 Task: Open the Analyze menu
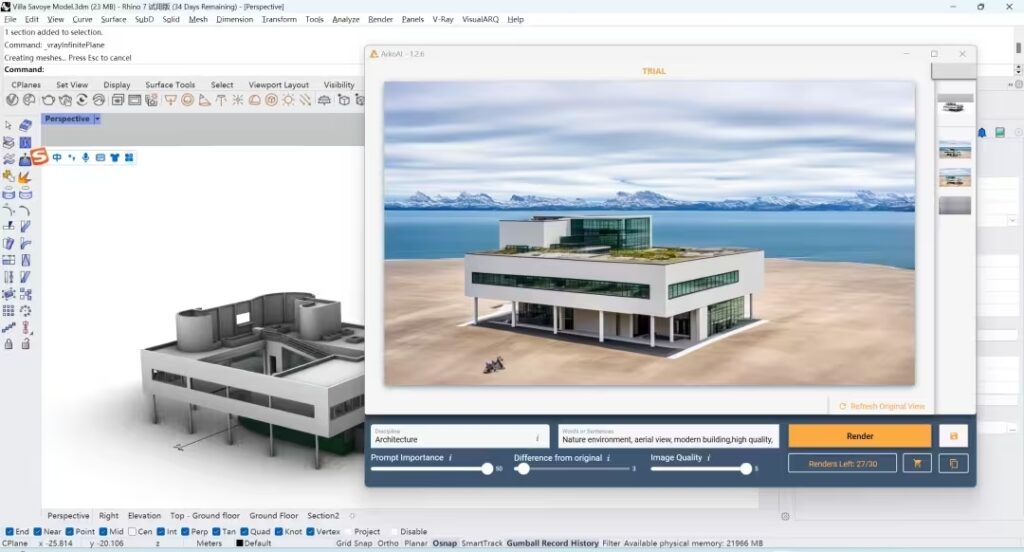(345, 20)
